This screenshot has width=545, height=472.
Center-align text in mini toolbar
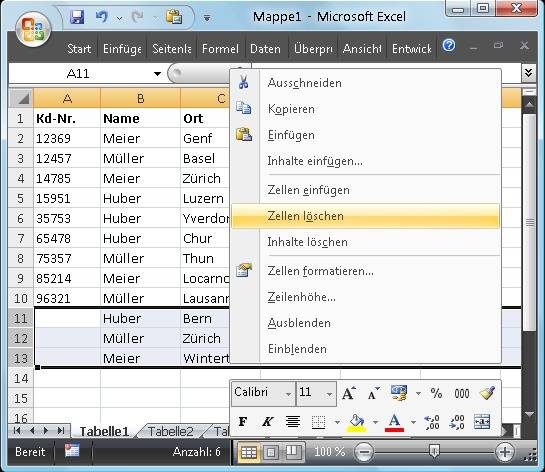(x=293, y=422)
